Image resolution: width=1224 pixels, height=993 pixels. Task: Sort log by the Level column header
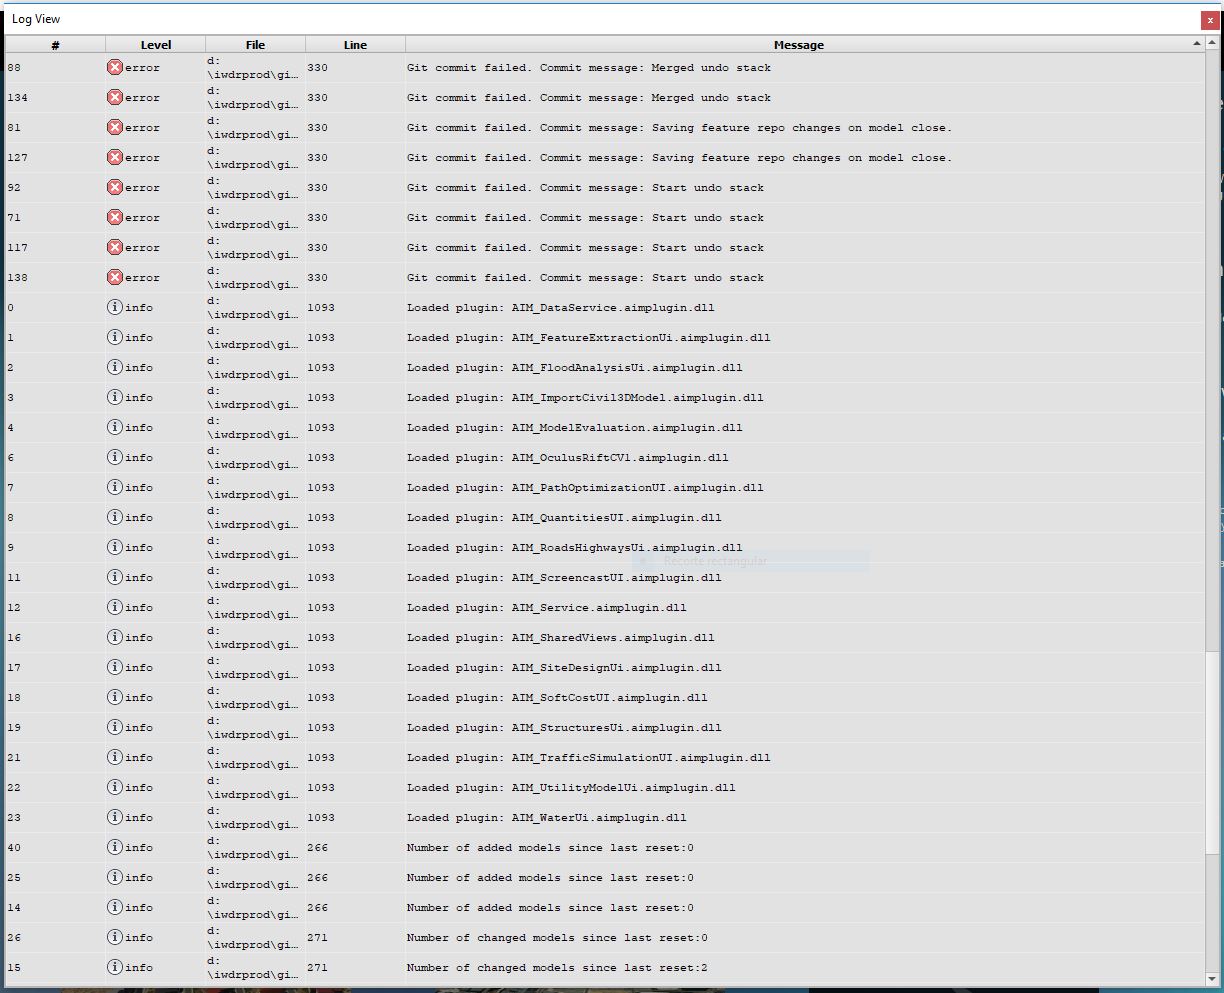(x=155, y=44)
